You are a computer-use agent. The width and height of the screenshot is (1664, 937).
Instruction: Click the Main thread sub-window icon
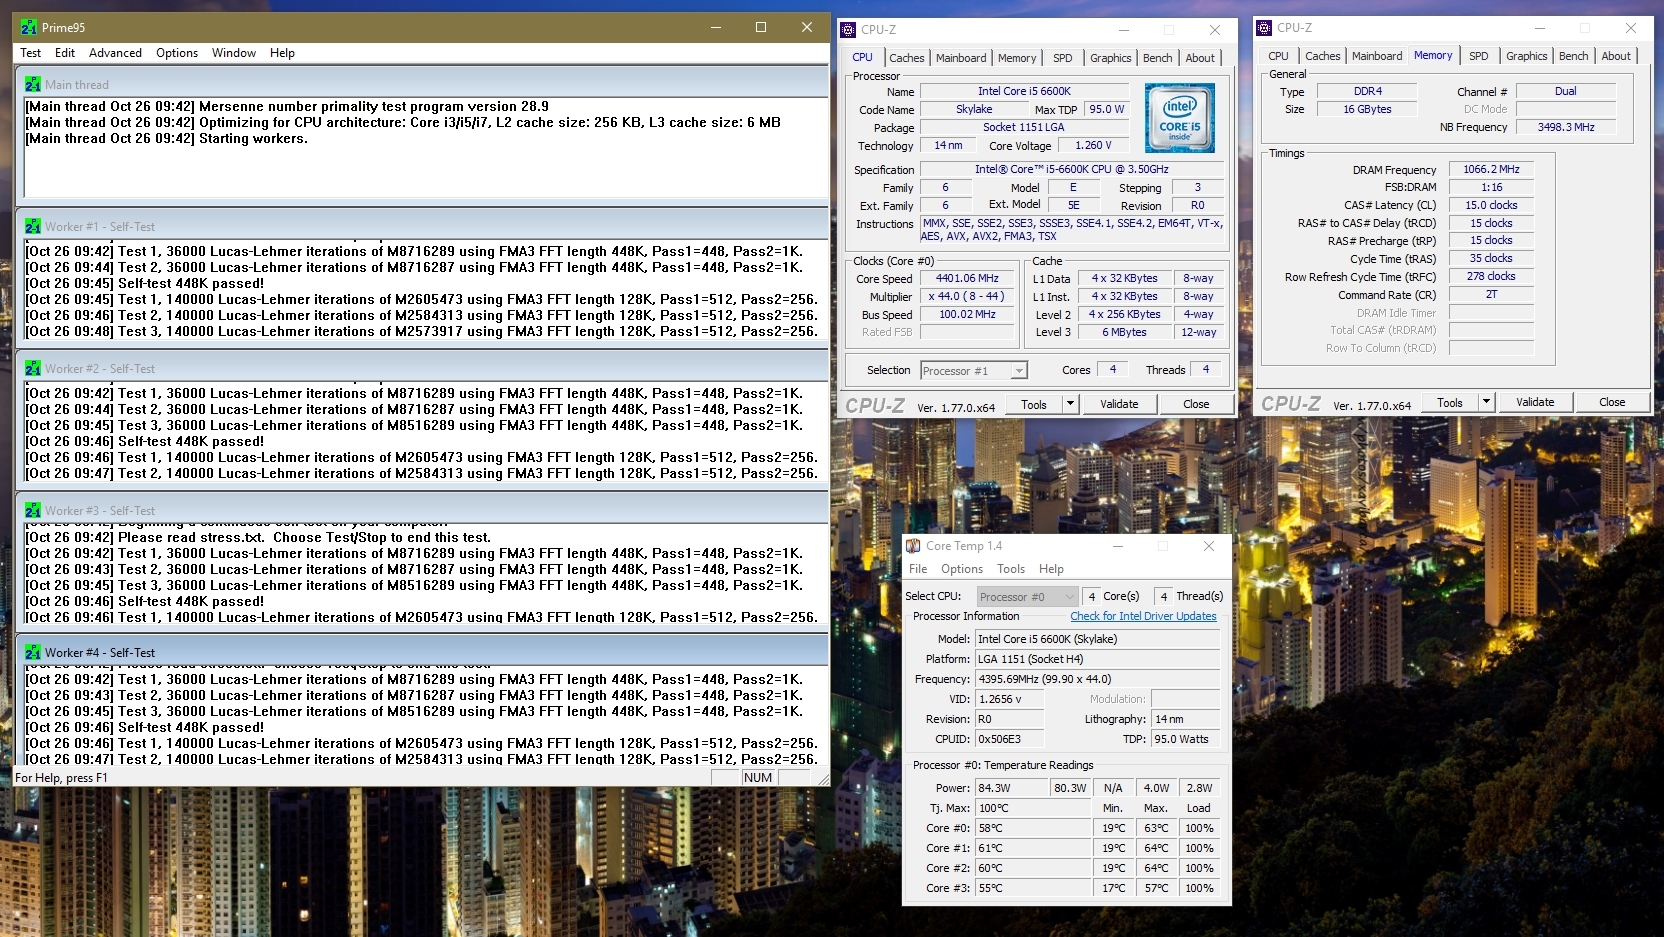[x=33, y=84]
